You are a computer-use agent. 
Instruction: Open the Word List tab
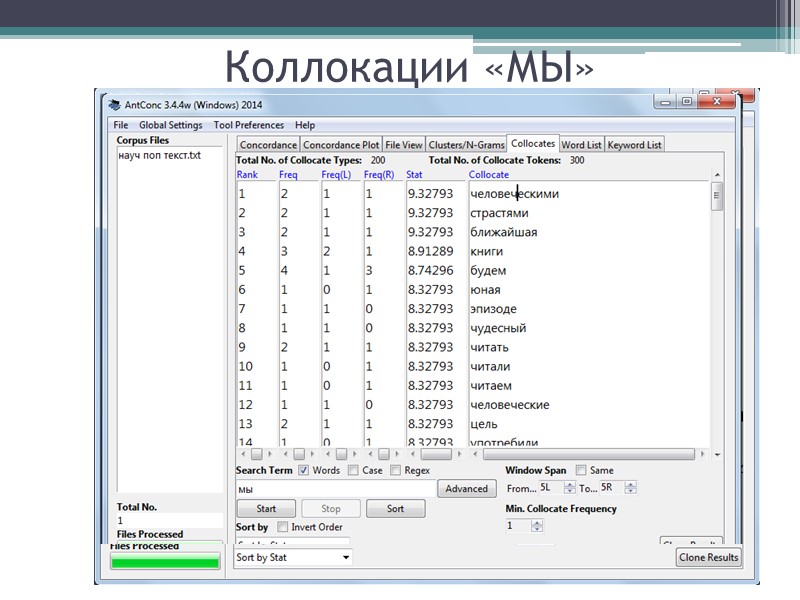tap(581, 144)
